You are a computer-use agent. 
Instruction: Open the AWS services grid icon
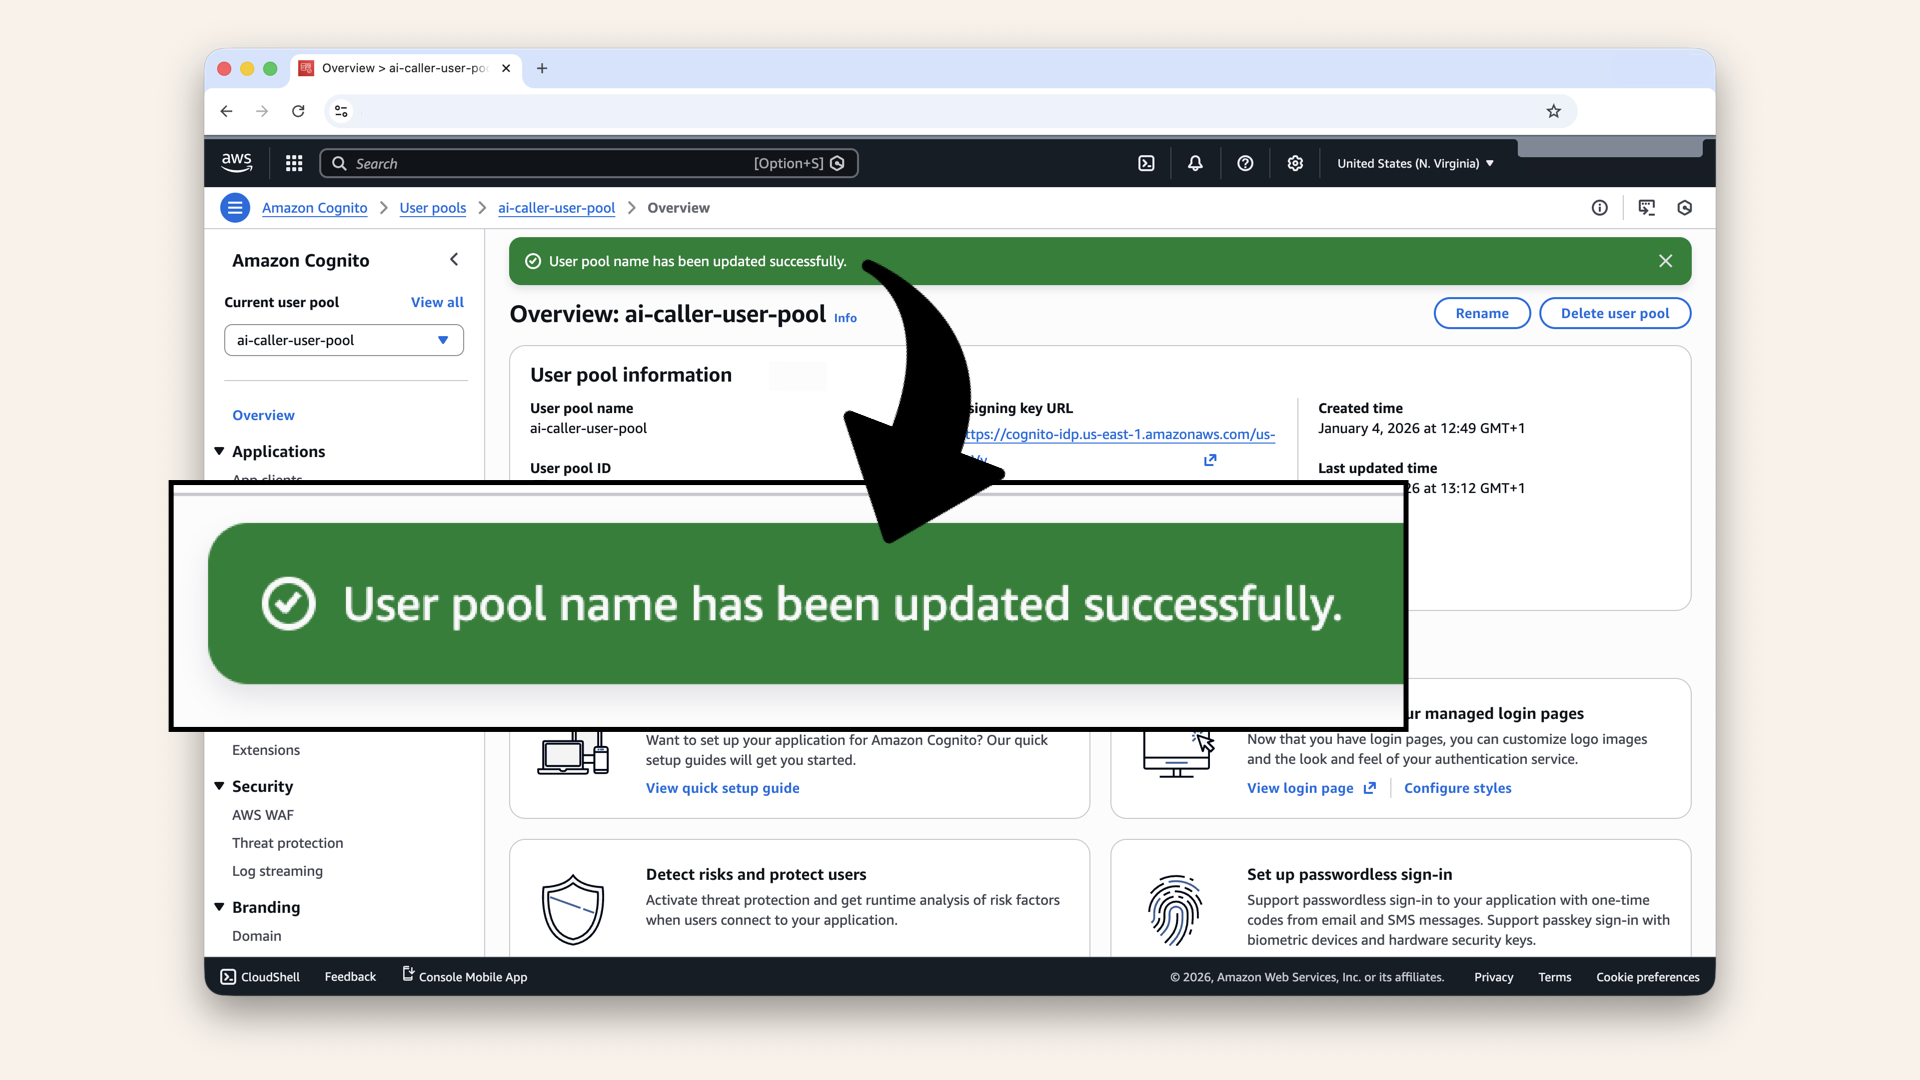293,163
